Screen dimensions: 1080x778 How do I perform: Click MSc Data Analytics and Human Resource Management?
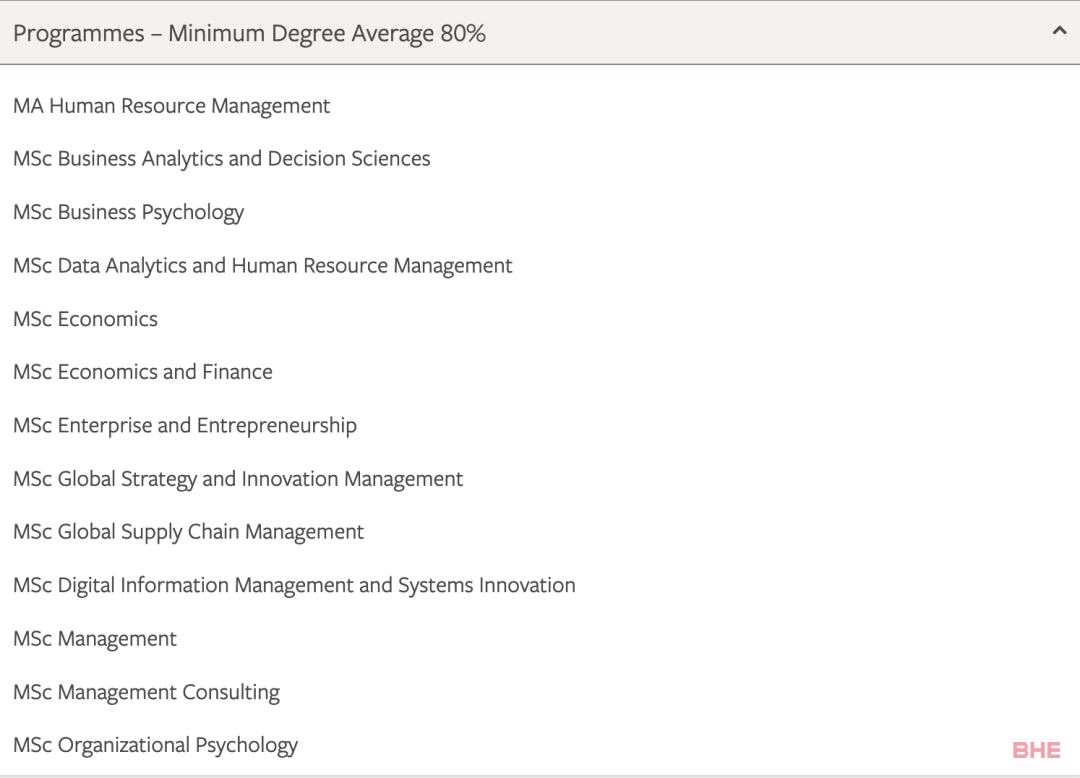pos(262,266)
